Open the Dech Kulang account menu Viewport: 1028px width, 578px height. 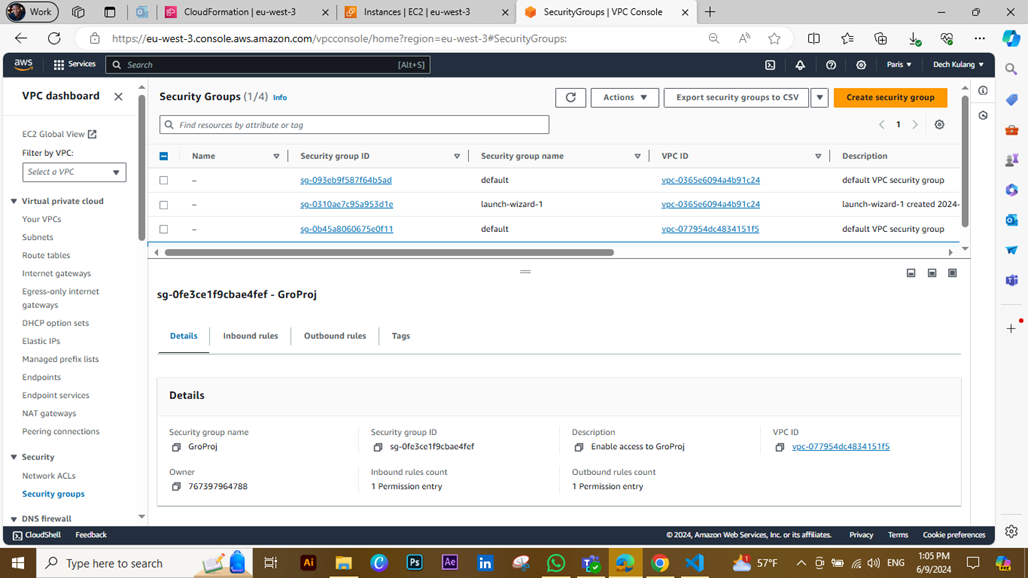(958, 65)
